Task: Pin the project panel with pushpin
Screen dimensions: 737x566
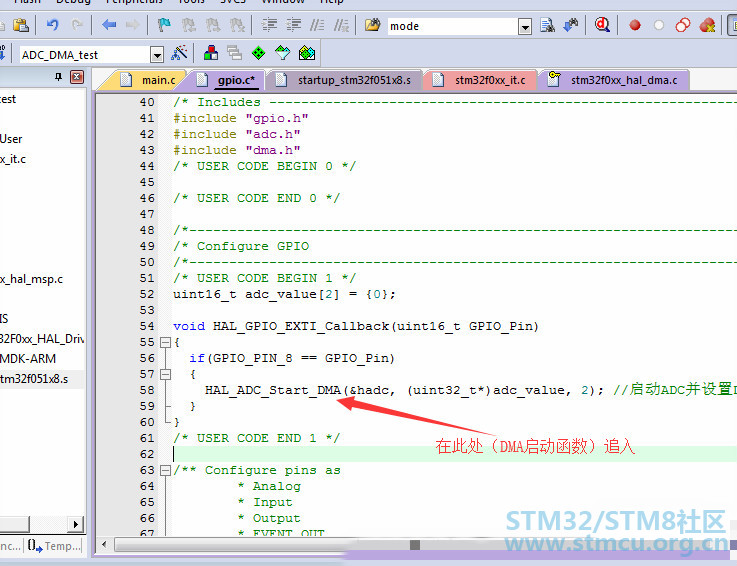Action: coord(58,77)
